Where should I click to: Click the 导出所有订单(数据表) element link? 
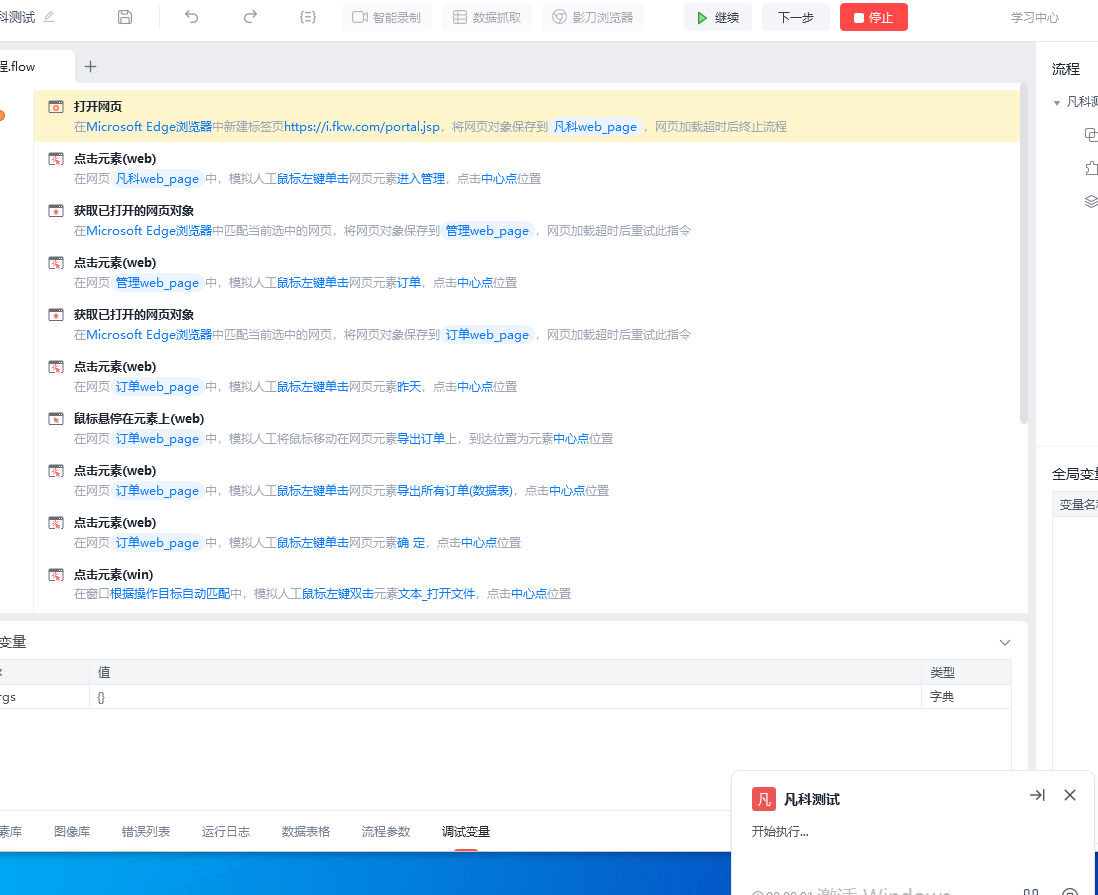[x=455, y=490]
